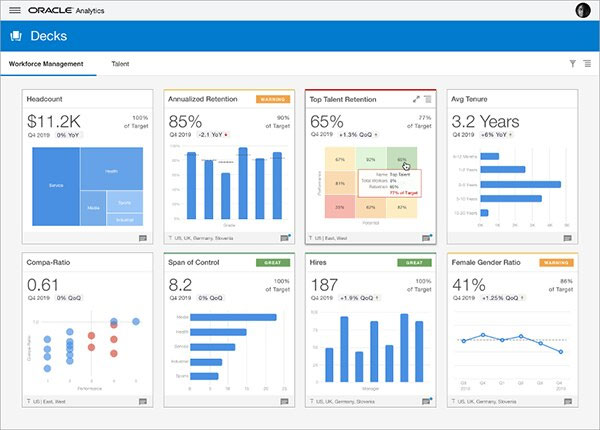Switch to the Talent tab

pyautogui.click(x=120, y=64)
